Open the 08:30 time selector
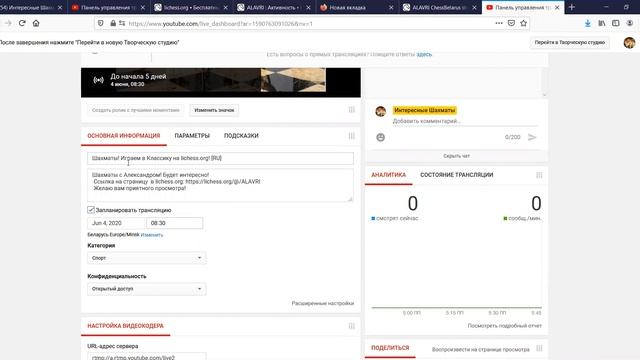The height and width of the screenshot is (360, 640). (x=175, y=223)
